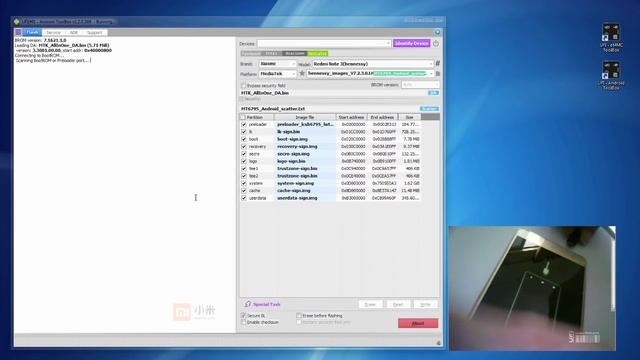640x360 pixels.
Task: Click the power icon beside Identify Device
Action: [436, 43]
